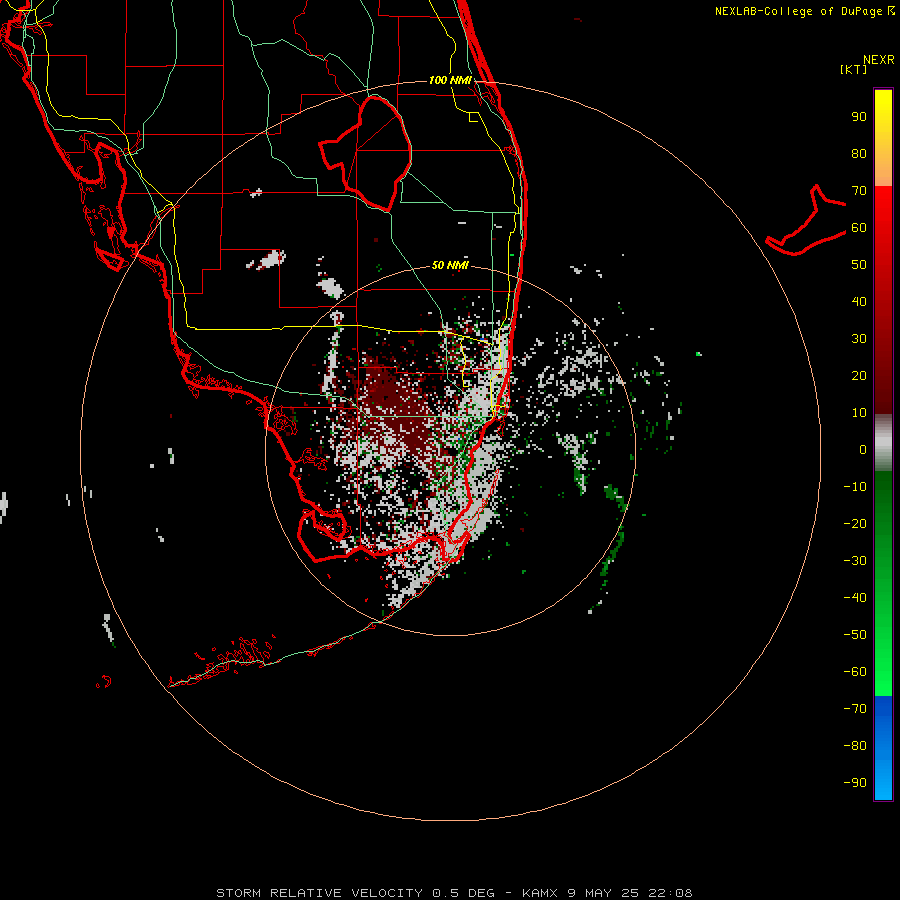Select the 0 scale value
Image resolution: width=900 pixels, height=900 pixels.
click(863, 449)
